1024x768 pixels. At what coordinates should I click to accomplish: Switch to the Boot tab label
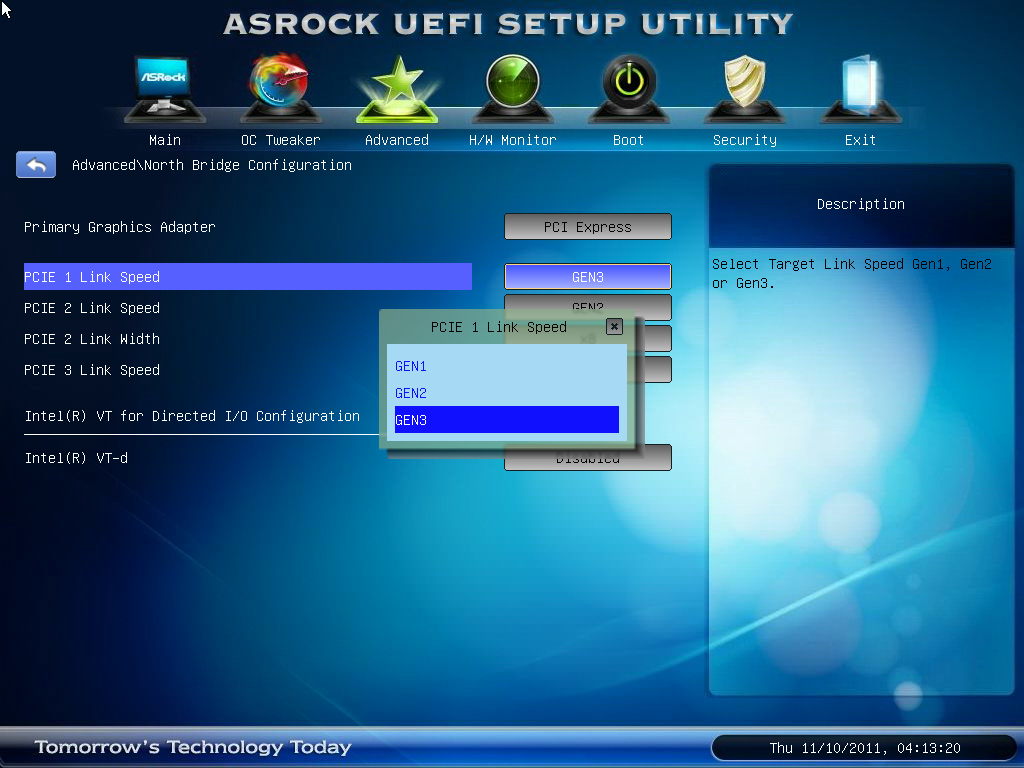coord(628,140)
